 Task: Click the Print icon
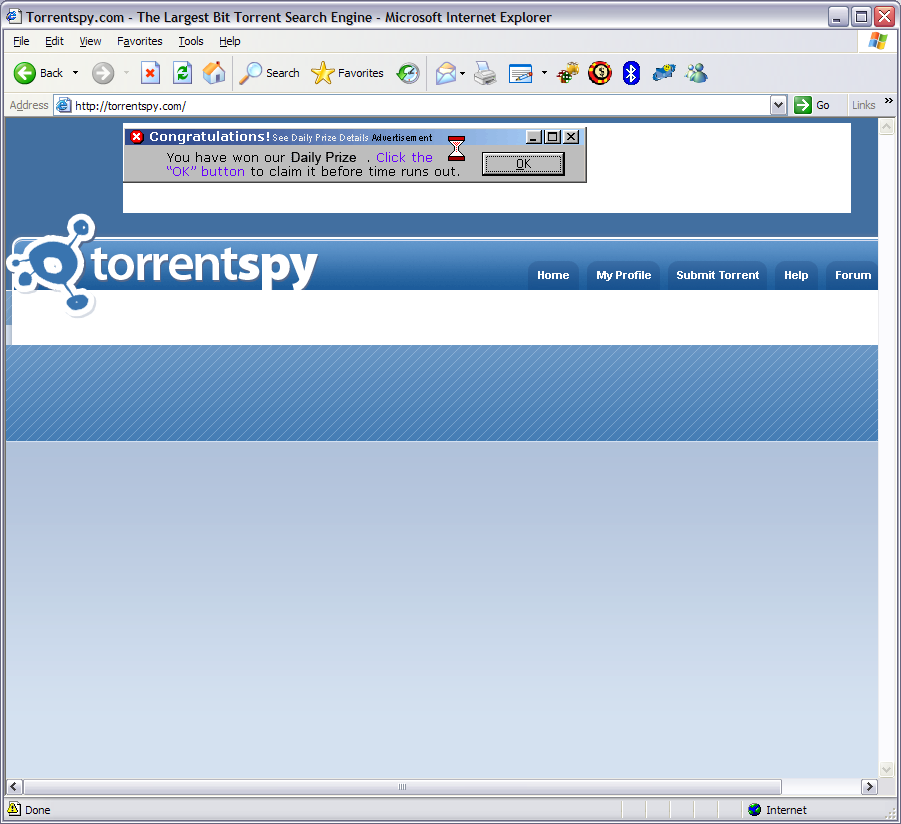click(x=486, y=73)
